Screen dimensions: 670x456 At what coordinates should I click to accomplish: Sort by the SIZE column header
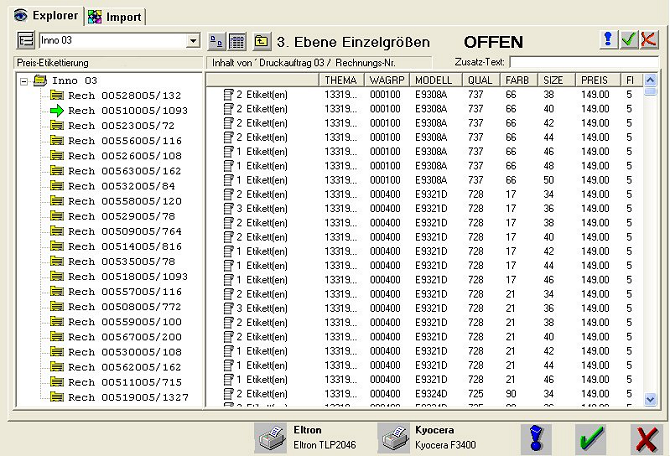click(x=556, y=80)
